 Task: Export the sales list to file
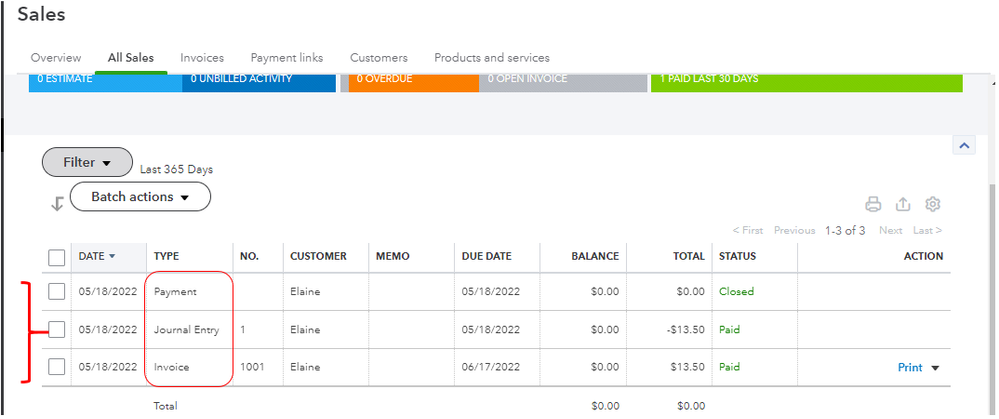click(x=902, y=204)
